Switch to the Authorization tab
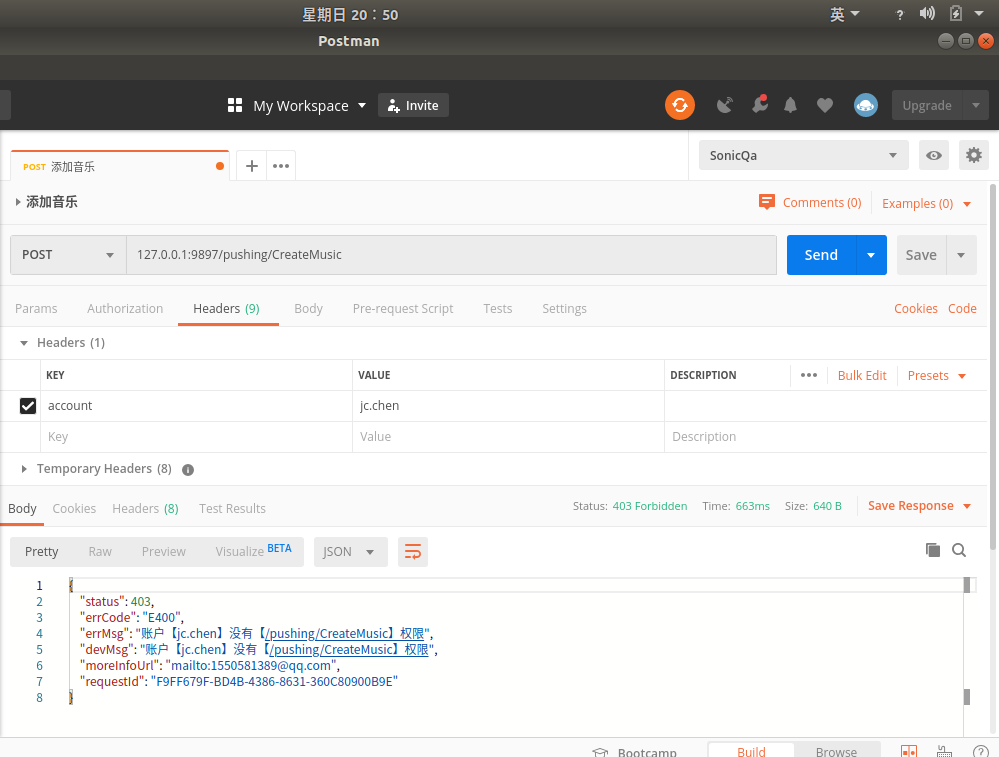This screenshot has width=999, height=757. click(x=125, y=308)
